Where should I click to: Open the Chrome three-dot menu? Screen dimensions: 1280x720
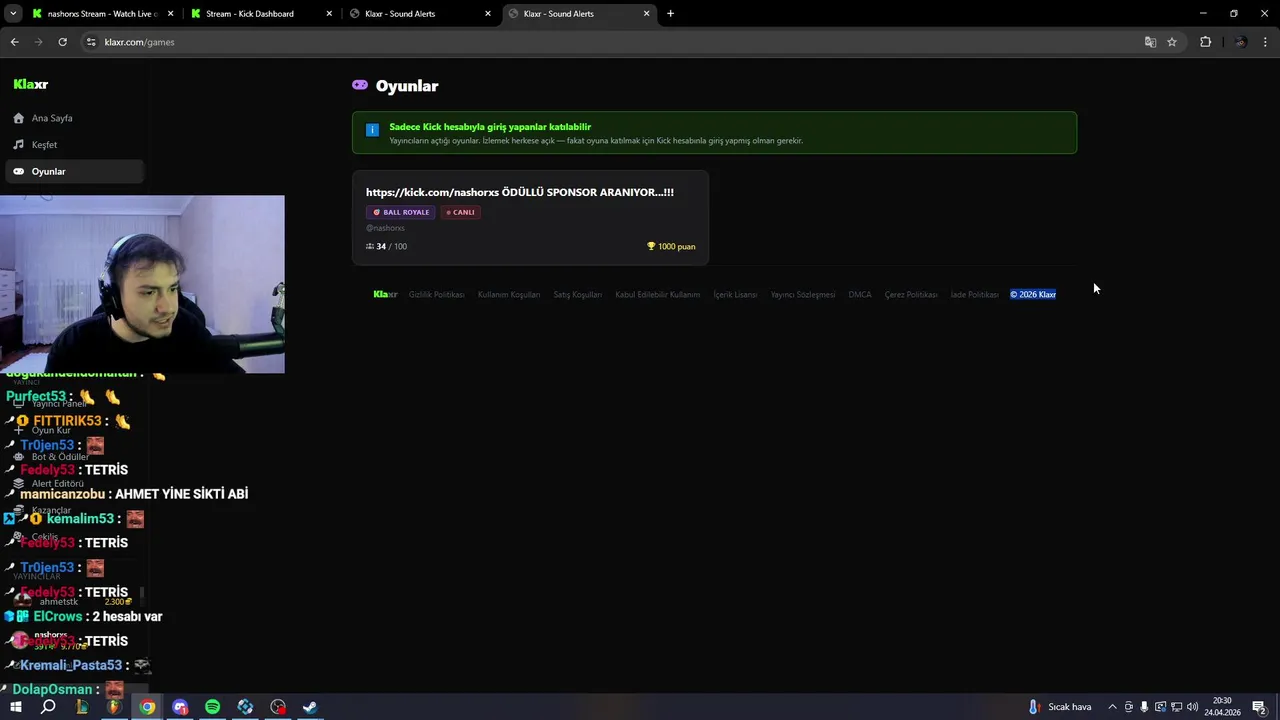click(1266, 42)
